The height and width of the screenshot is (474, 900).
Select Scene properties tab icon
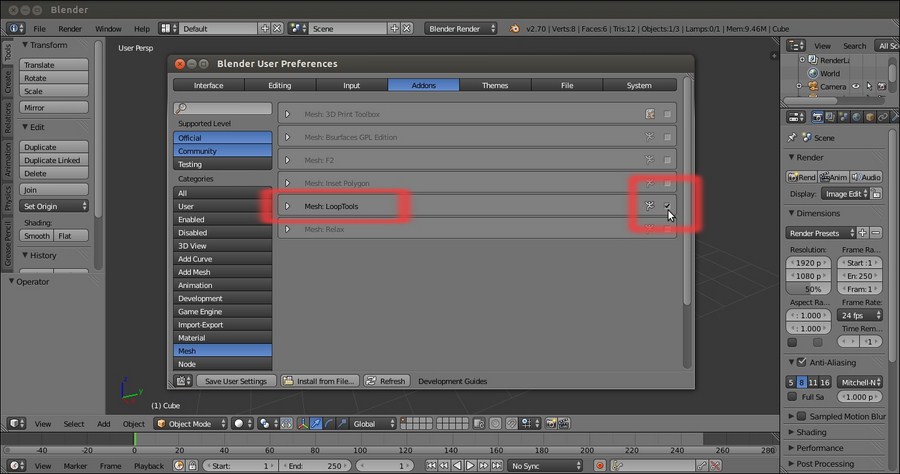pyautogui.click(x=843, y=117)
